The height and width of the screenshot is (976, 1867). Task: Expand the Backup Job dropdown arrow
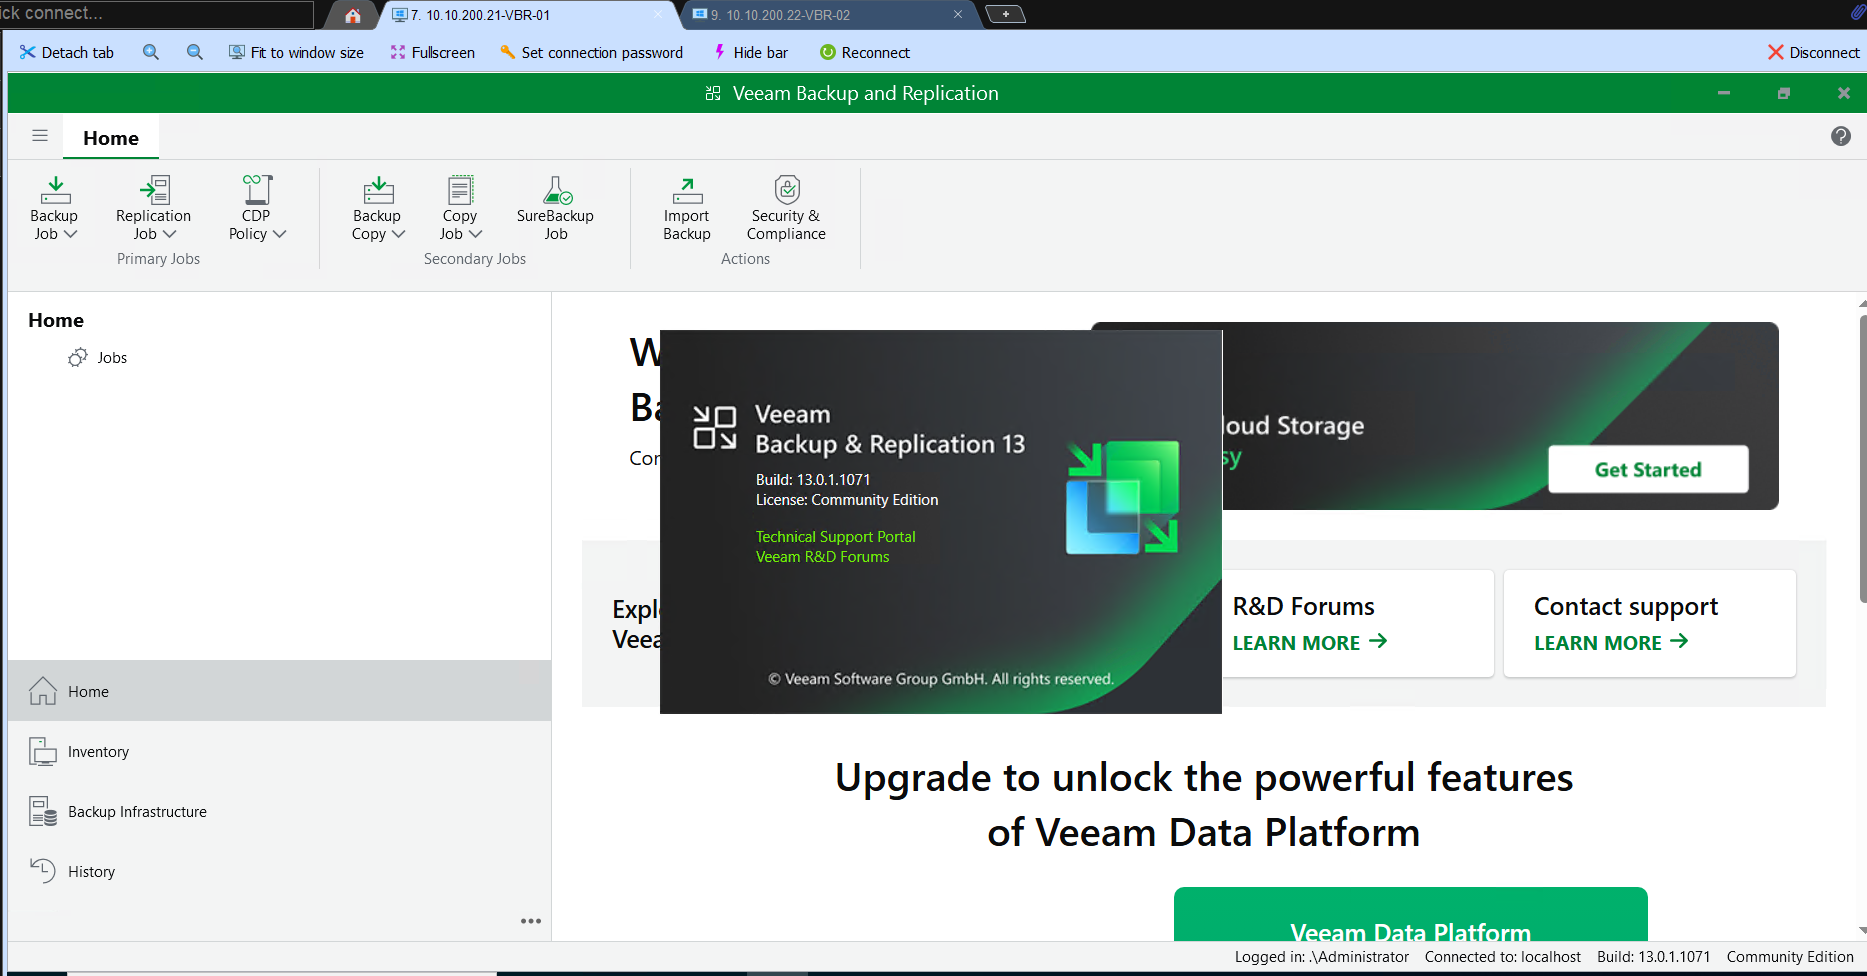coord(71,234)
